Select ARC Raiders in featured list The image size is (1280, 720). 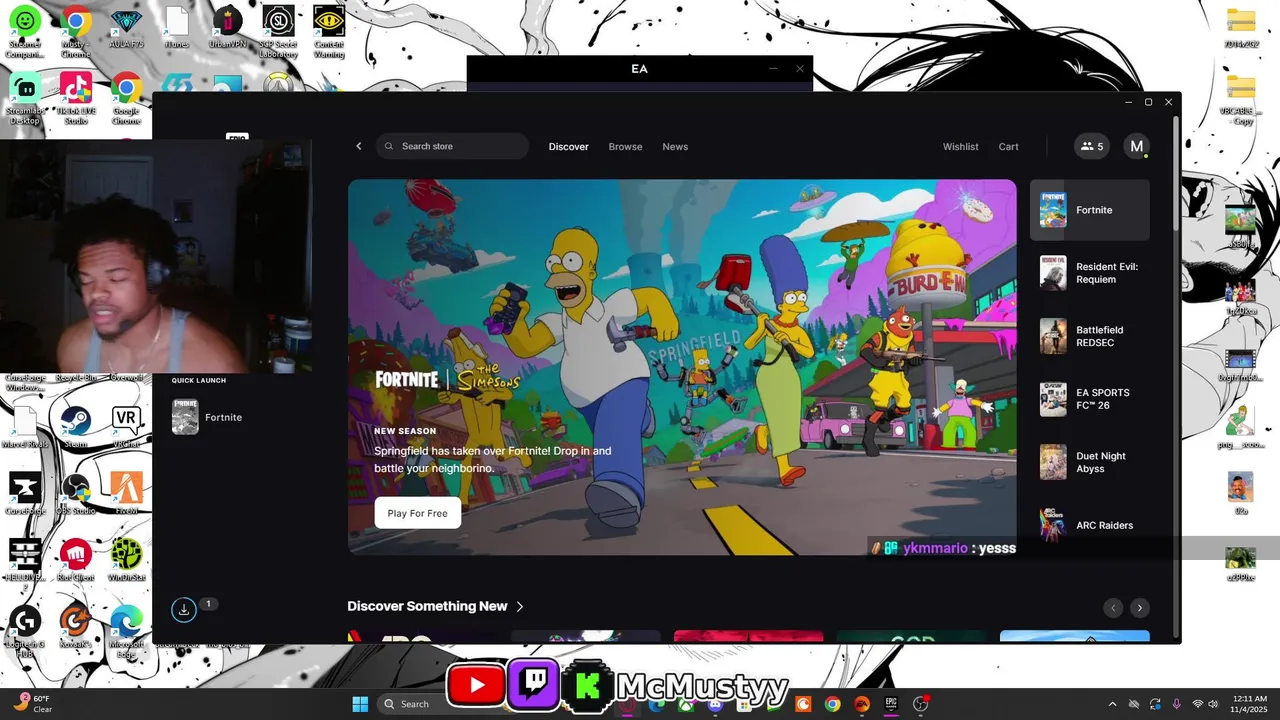(x=1090, y=525)
